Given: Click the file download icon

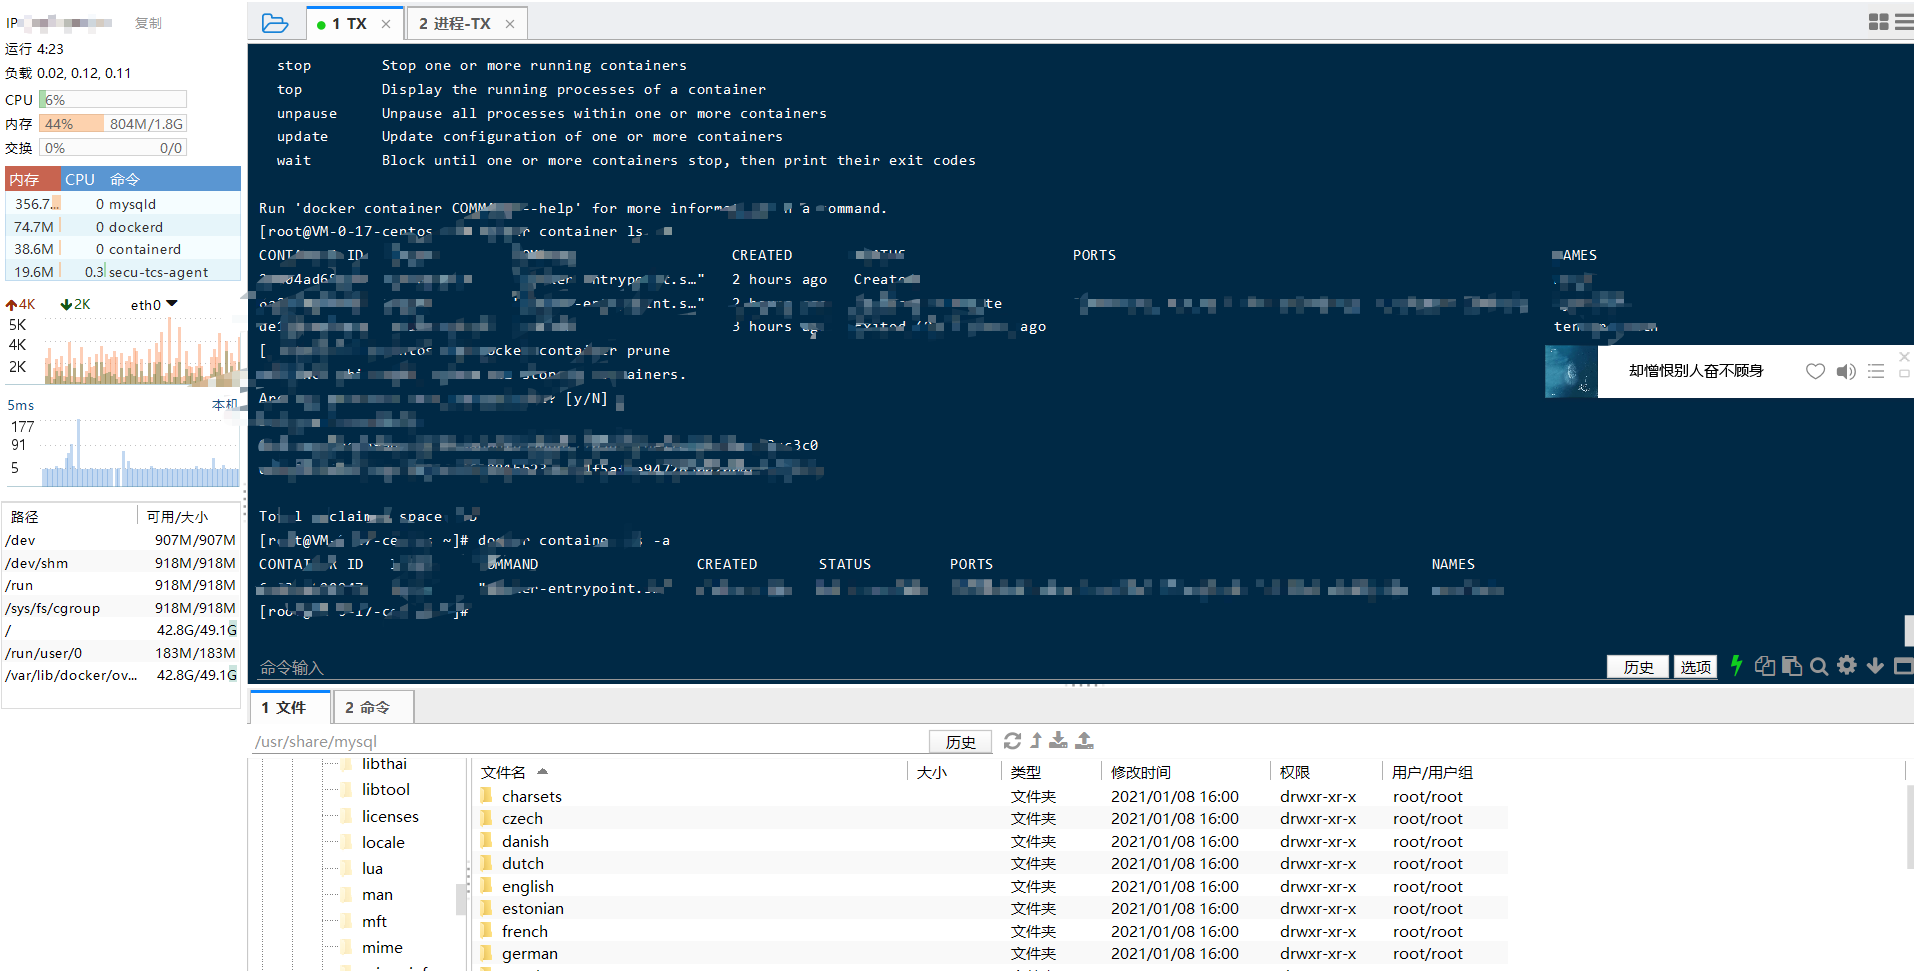Looking at the screenshot, I should (1058, 741).
